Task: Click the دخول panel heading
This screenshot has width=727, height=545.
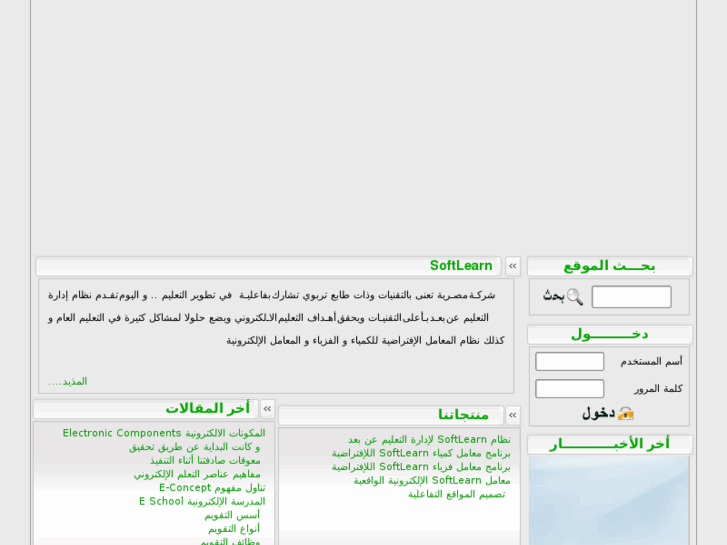Action: [609, 334]
